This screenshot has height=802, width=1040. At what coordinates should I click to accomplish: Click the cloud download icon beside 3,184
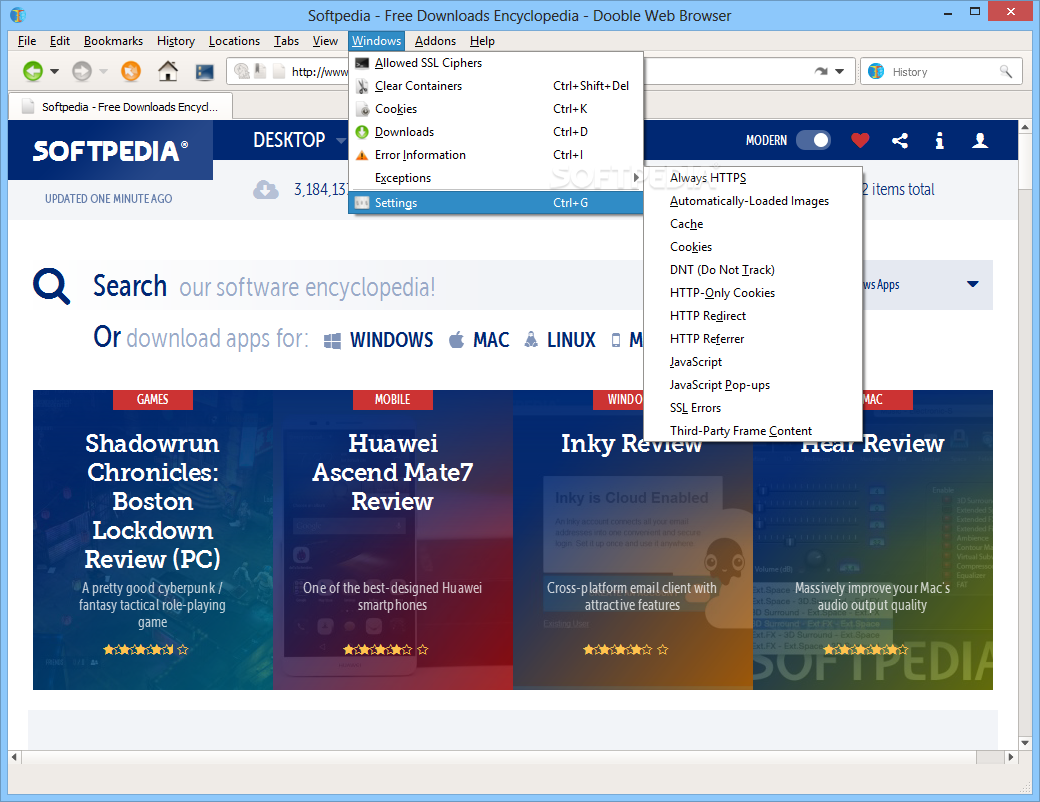click(265, 190)
